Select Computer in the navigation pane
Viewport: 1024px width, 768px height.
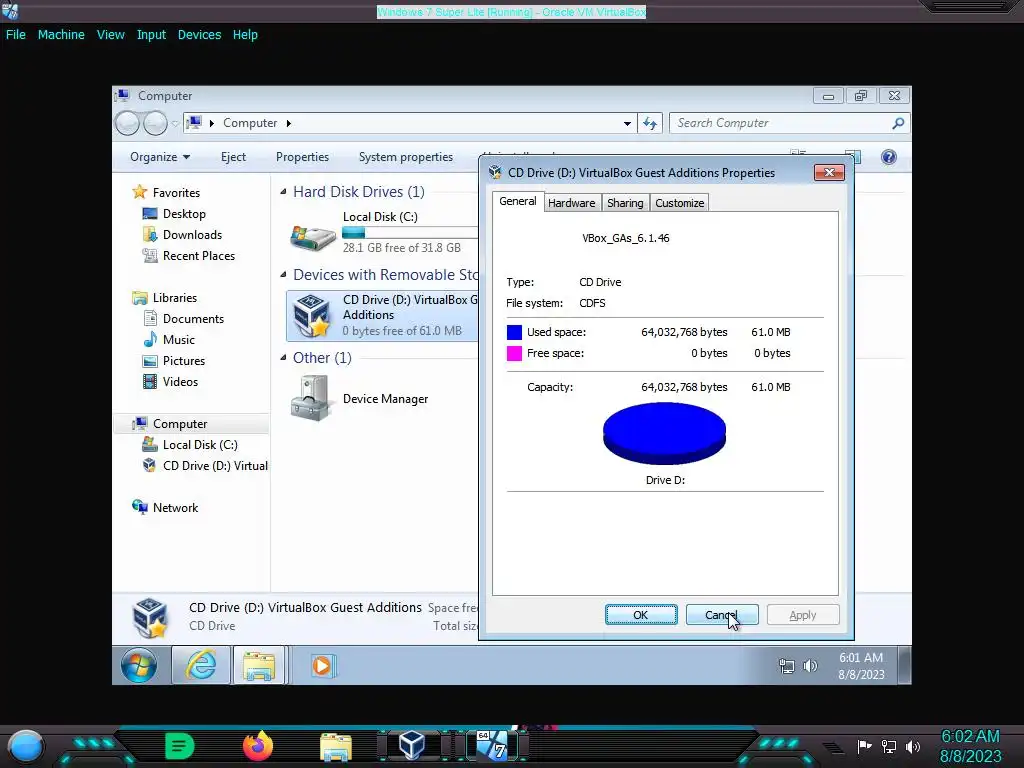(180, 424)
